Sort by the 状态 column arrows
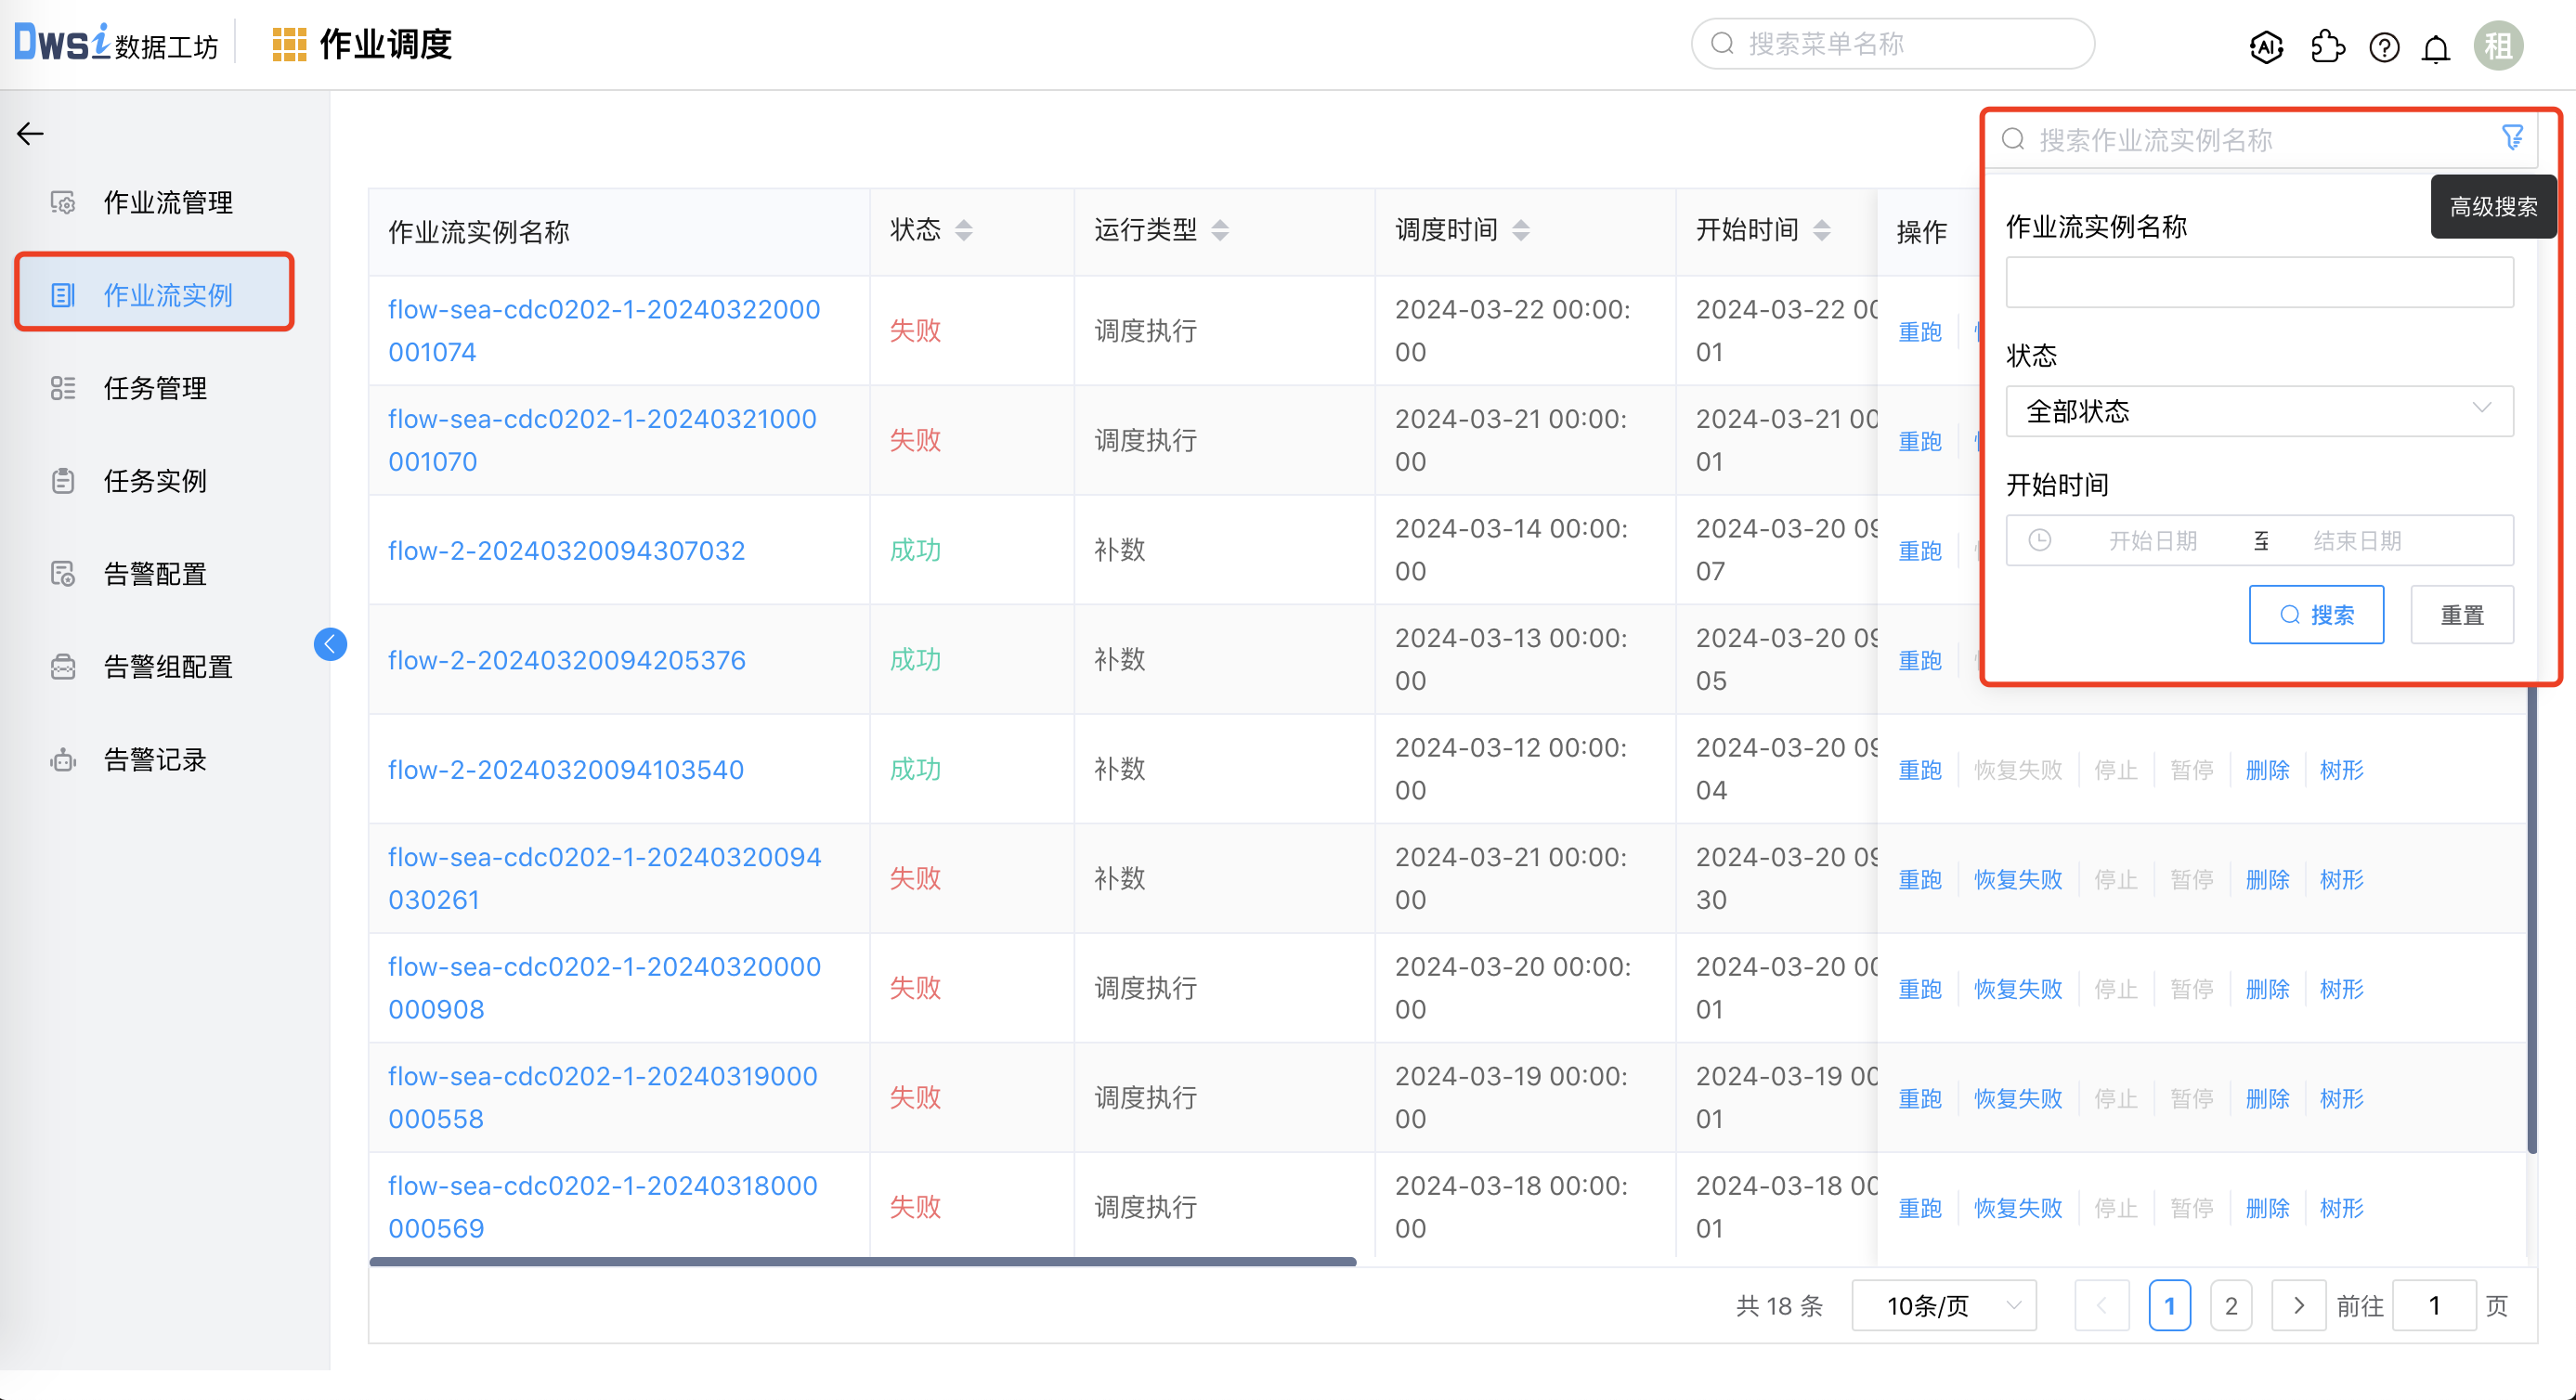 (x=964, y=229)
